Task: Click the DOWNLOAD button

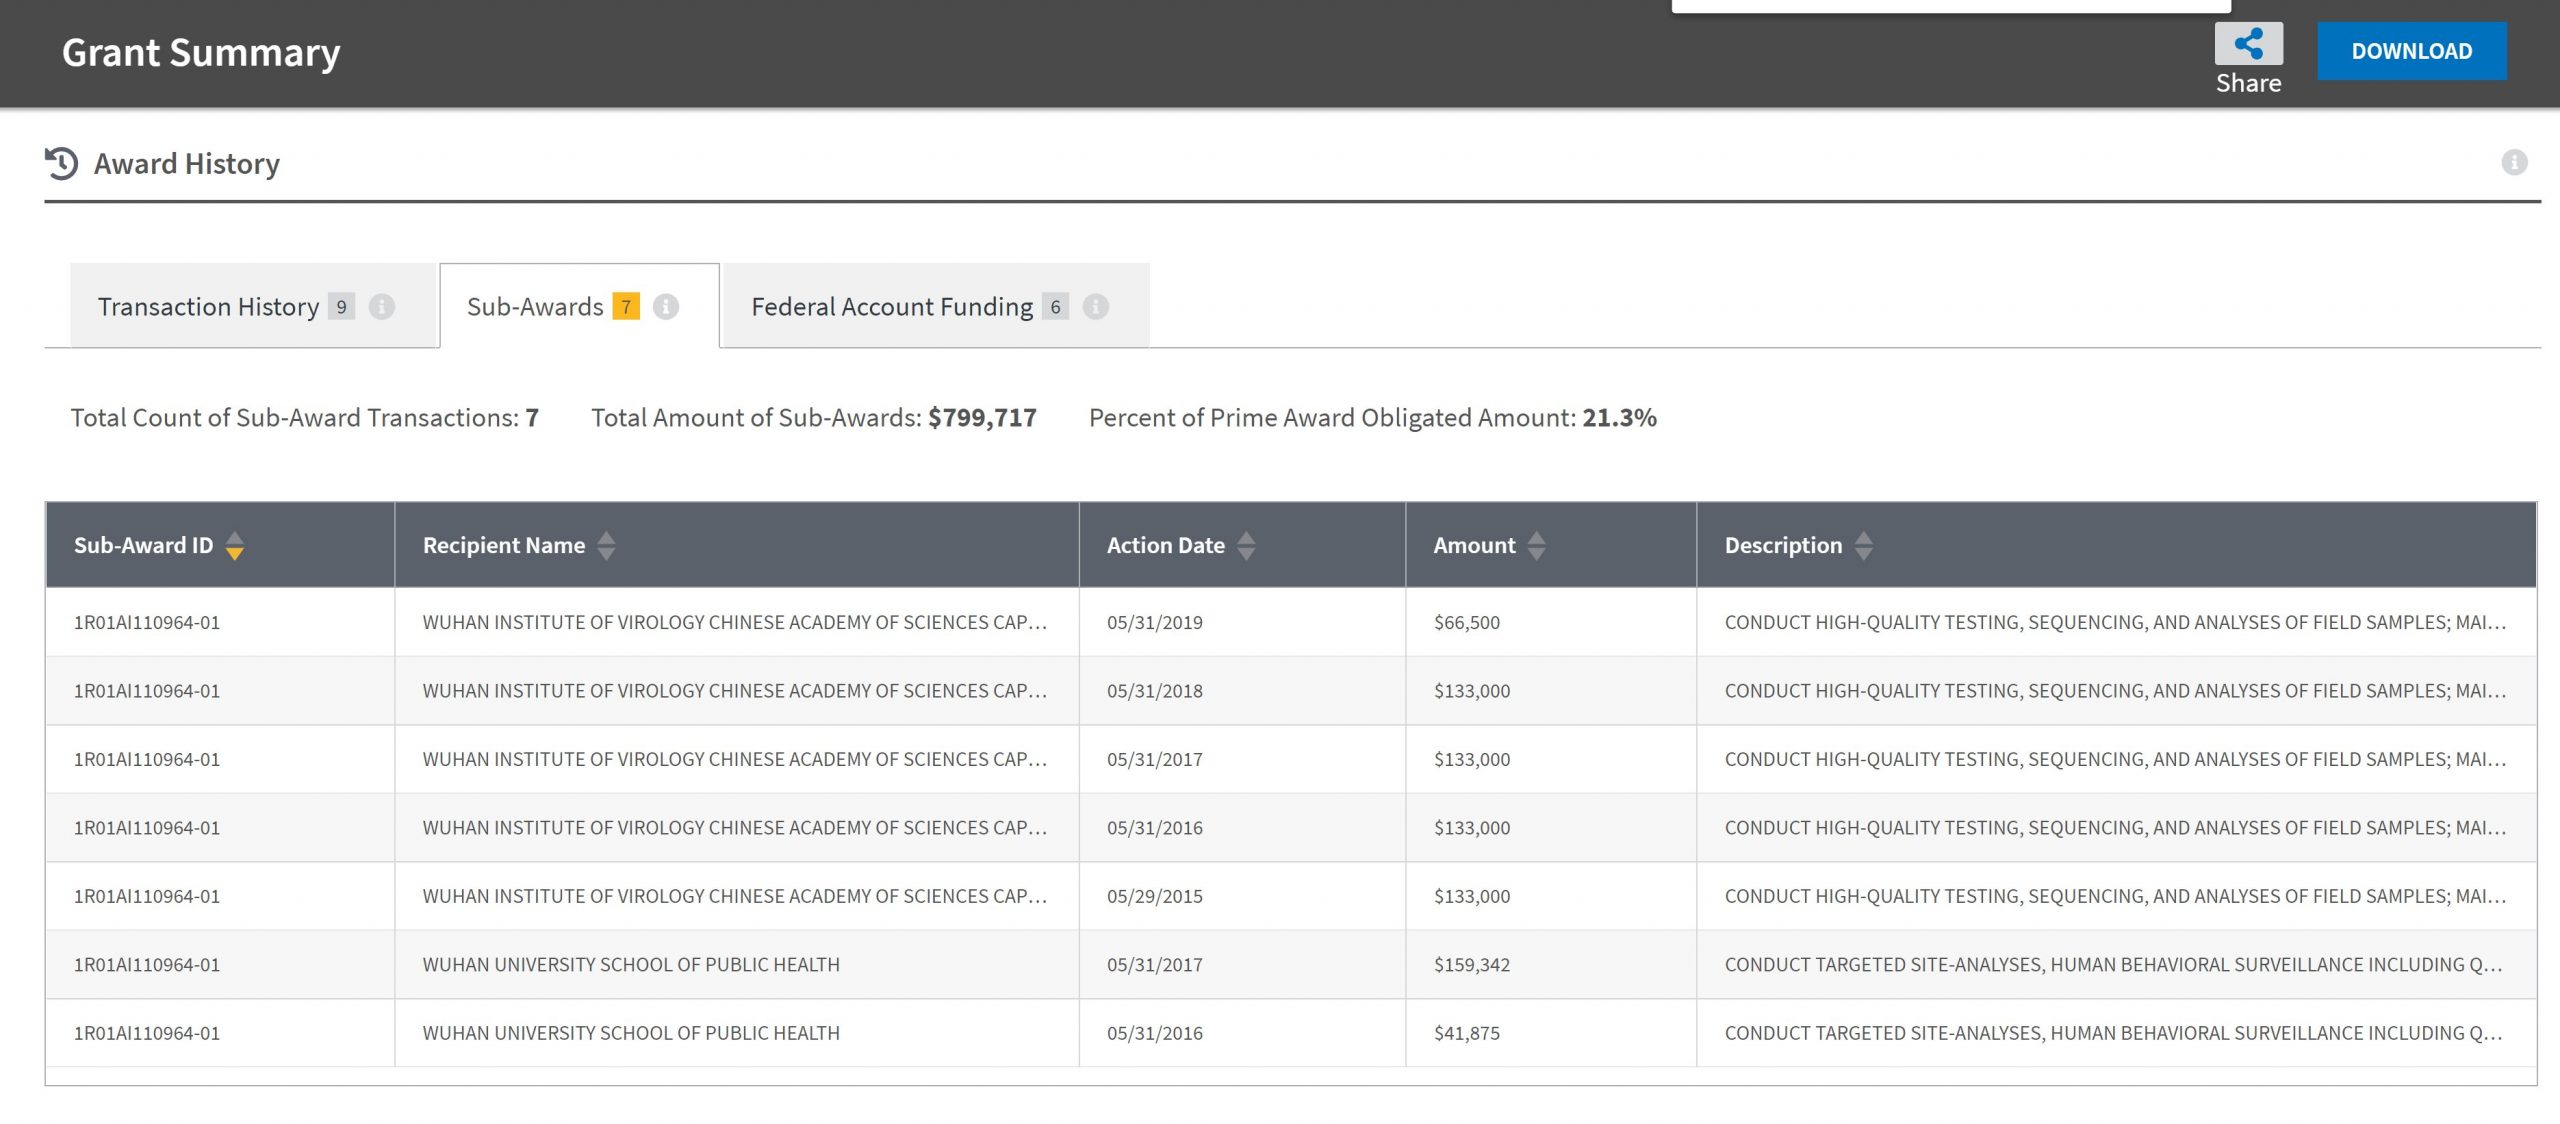Action: (x=2411, y=51)
